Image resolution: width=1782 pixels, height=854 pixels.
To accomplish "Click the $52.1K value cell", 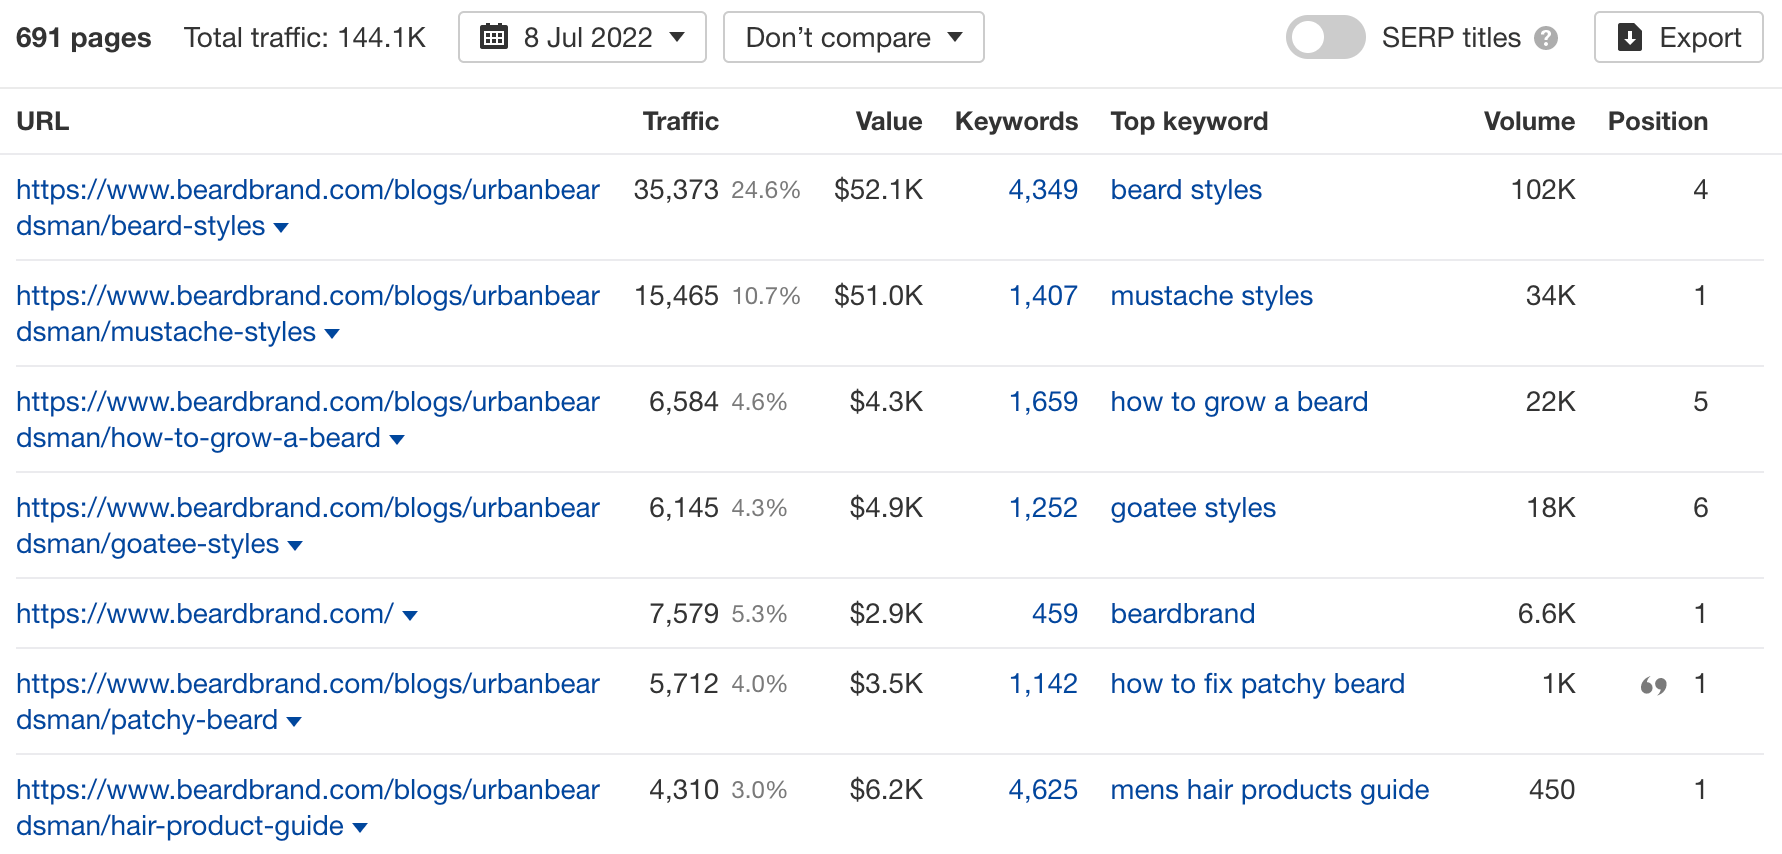I will coord(879,190).
